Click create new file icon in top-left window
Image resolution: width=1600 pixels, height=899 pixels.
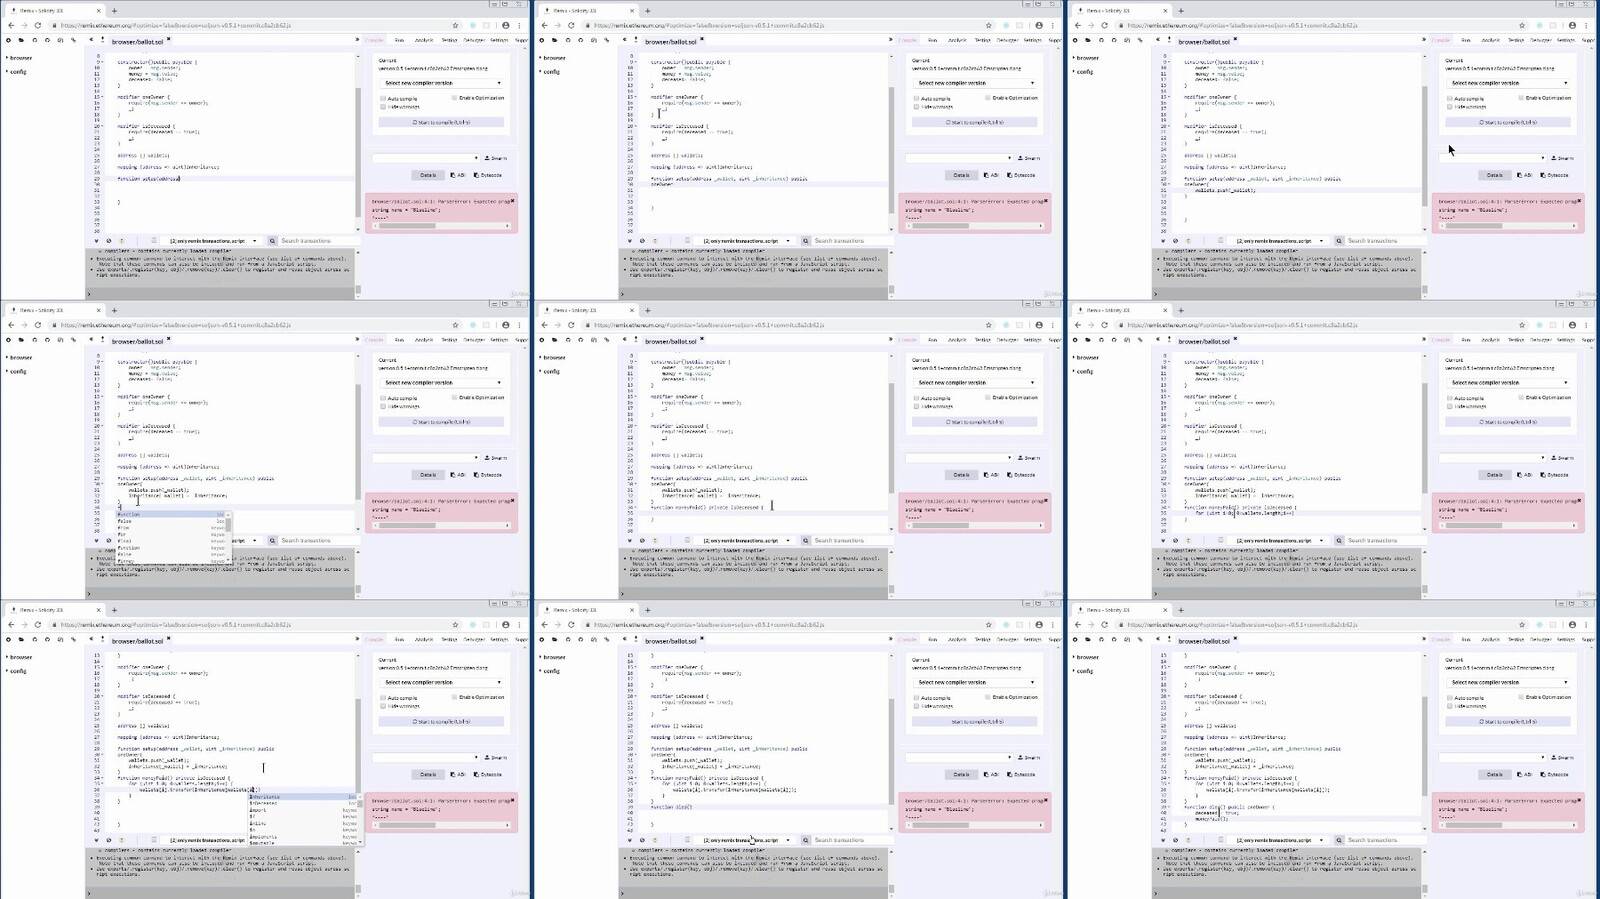9,40
